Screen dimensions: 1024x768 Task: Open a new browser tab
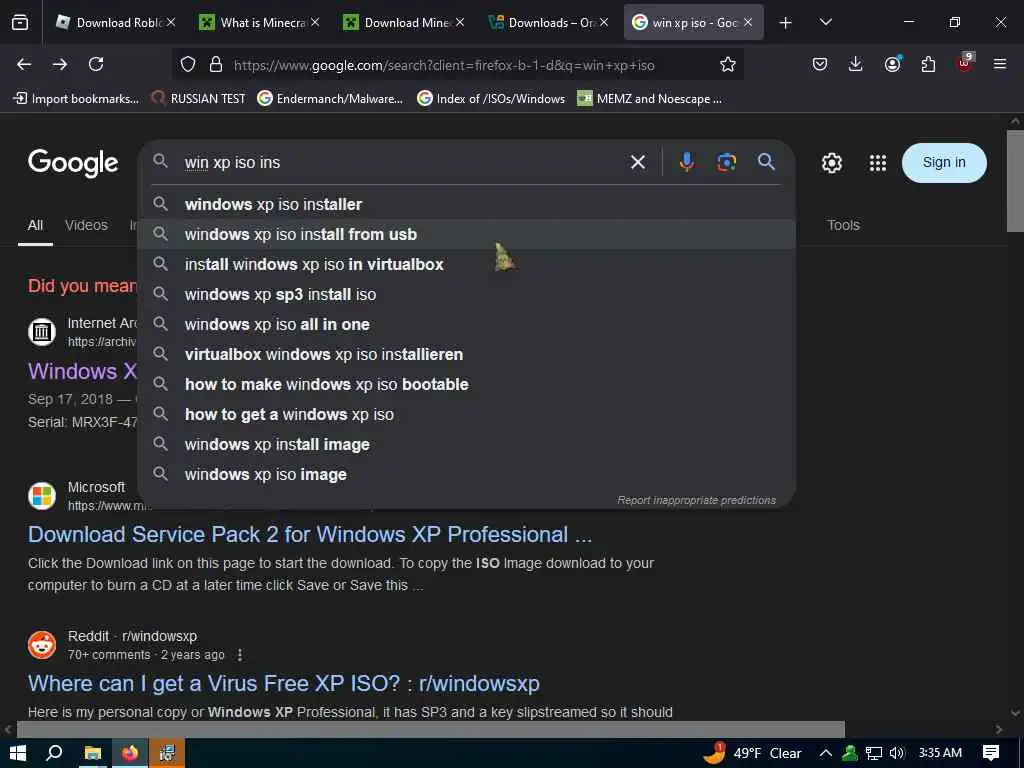(x=786, y=23)
